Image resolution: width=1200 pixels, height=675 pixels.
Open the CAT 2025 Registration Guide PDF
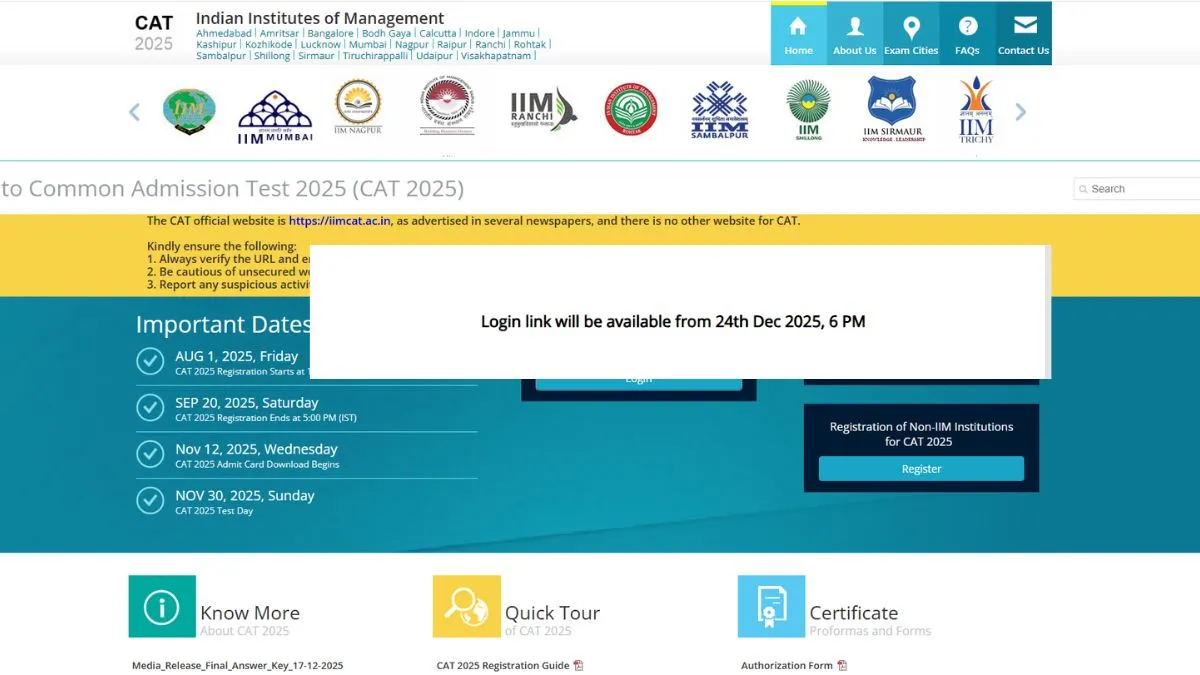[x=503, y=666]
